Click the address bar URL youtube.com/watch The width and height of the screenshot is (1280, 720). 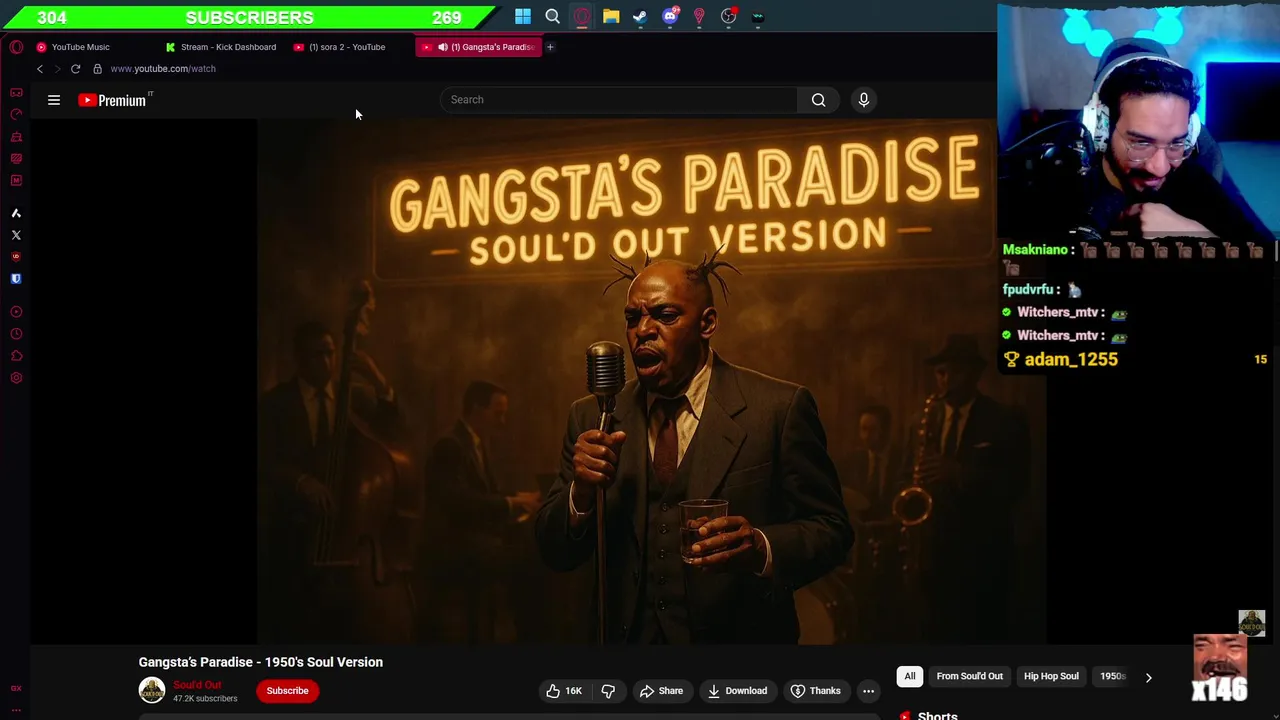[163, 69]
